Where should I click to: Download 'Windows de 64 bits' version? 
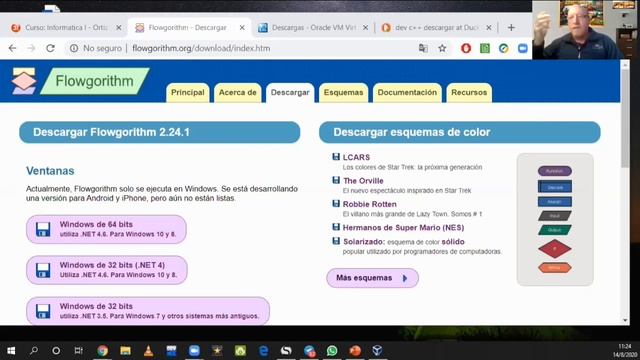pos(106,229)
